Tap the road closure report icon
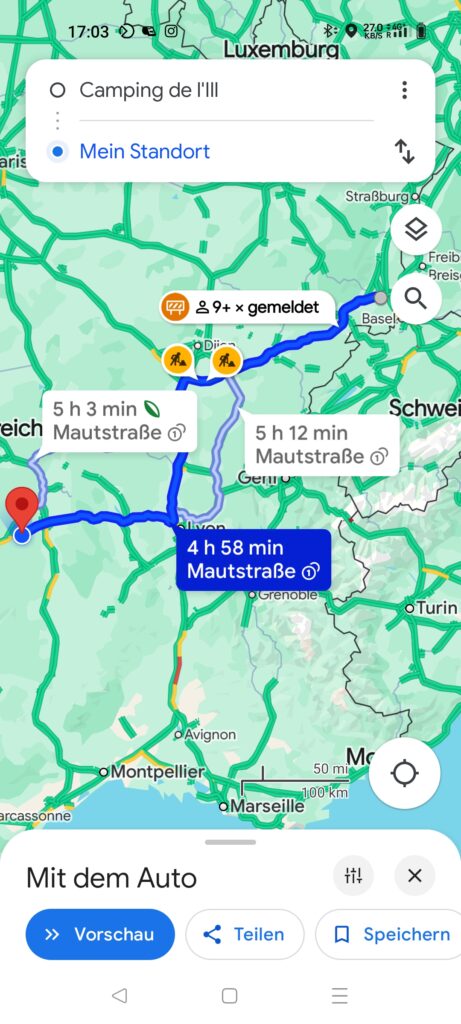 point(175,307)
